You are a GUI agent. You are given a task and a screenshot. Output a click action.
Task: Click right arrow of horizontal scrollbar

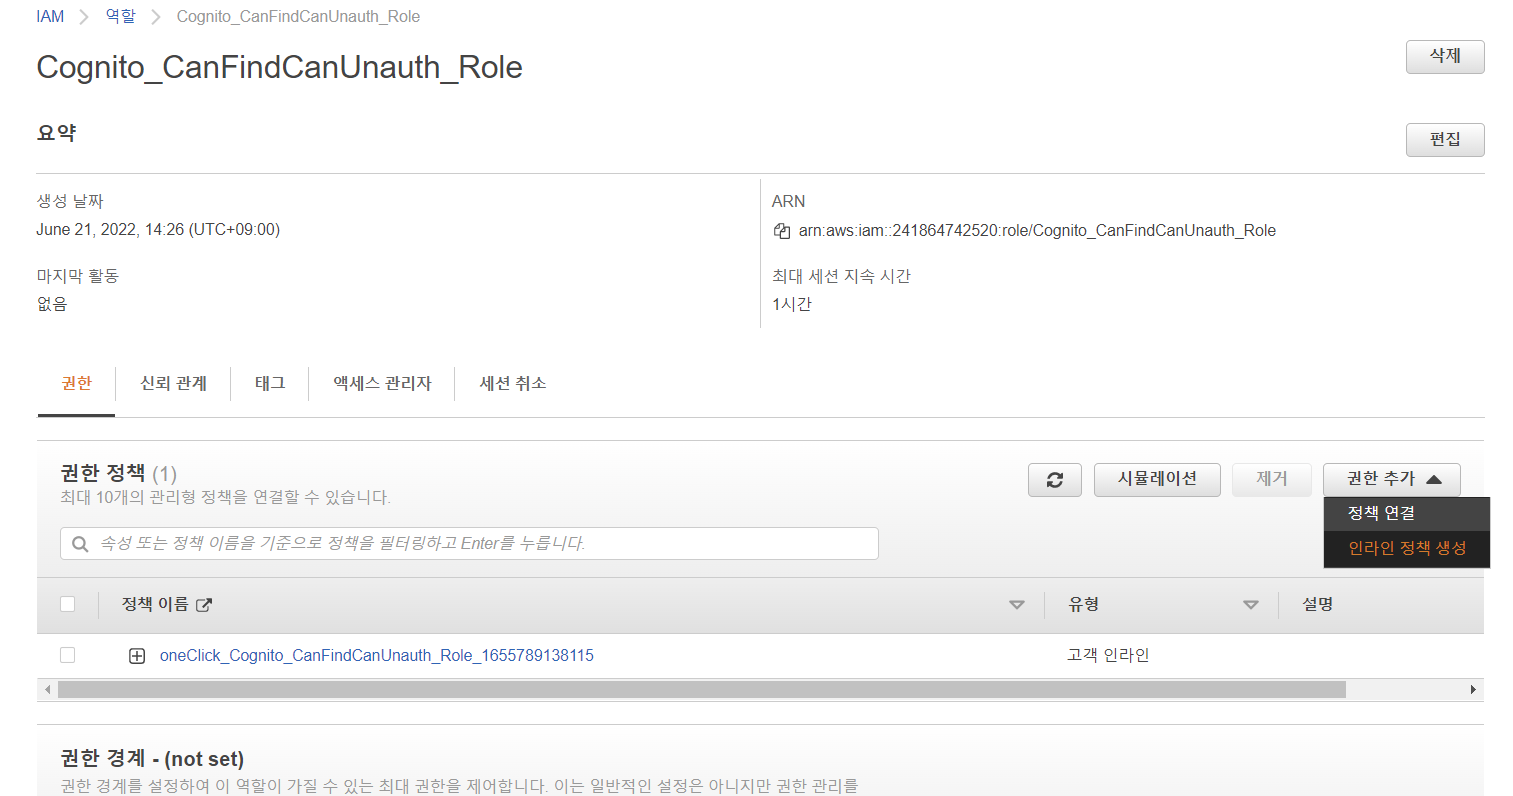pos(1473,690)
